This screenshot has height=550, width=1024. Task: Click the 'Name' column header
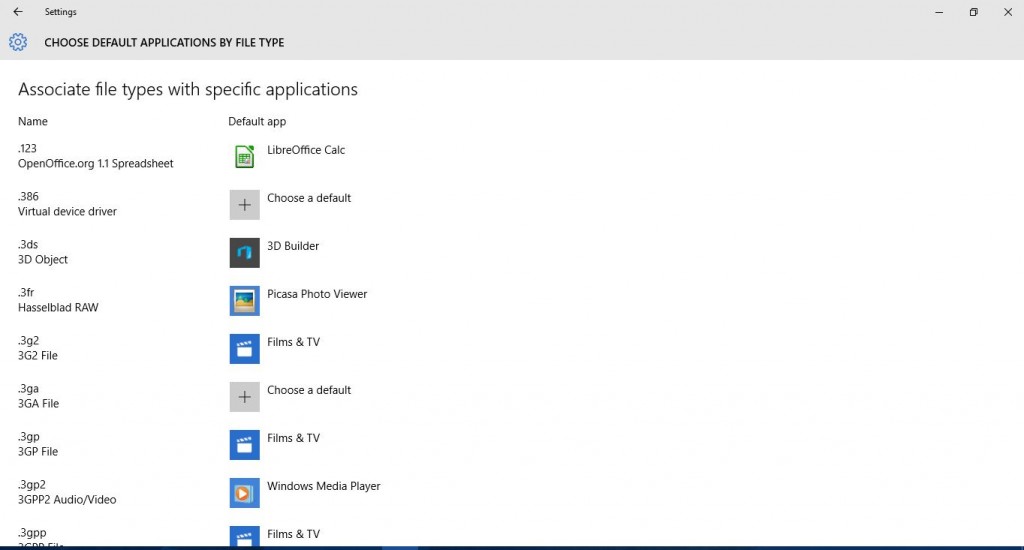(x=33, y=121)
